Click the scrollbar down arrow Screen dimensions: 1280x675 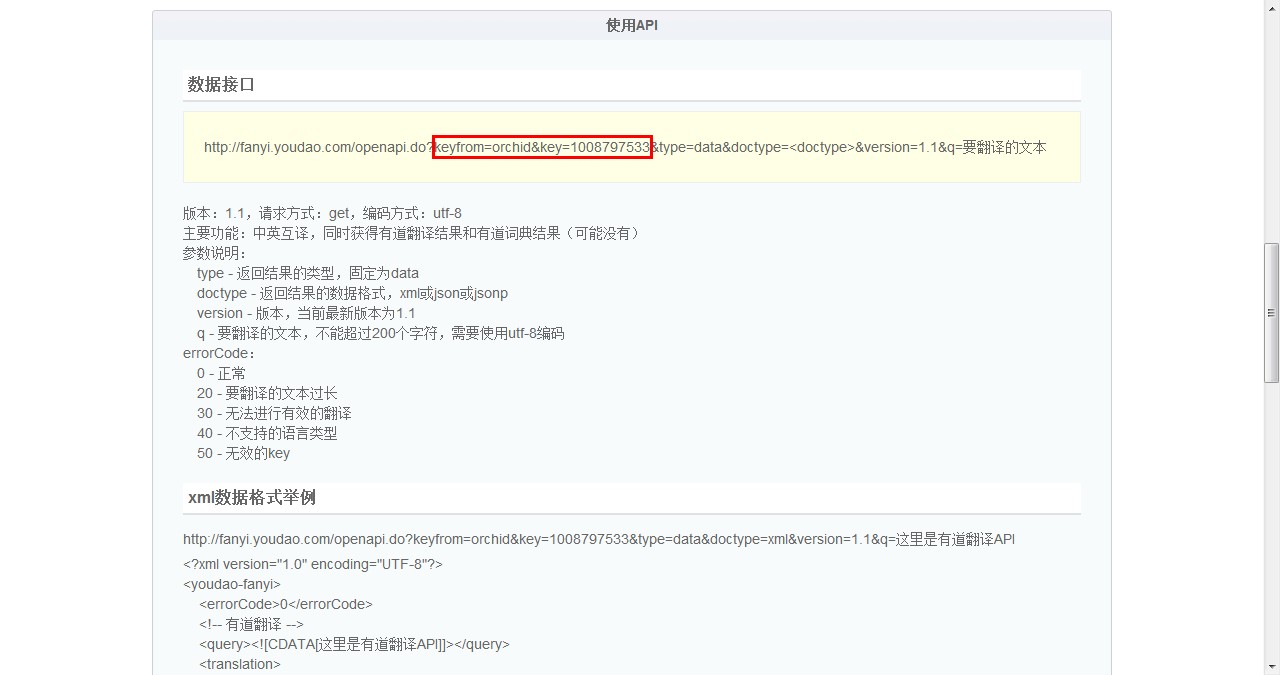pyautogui.click(x=1271, y=666)
